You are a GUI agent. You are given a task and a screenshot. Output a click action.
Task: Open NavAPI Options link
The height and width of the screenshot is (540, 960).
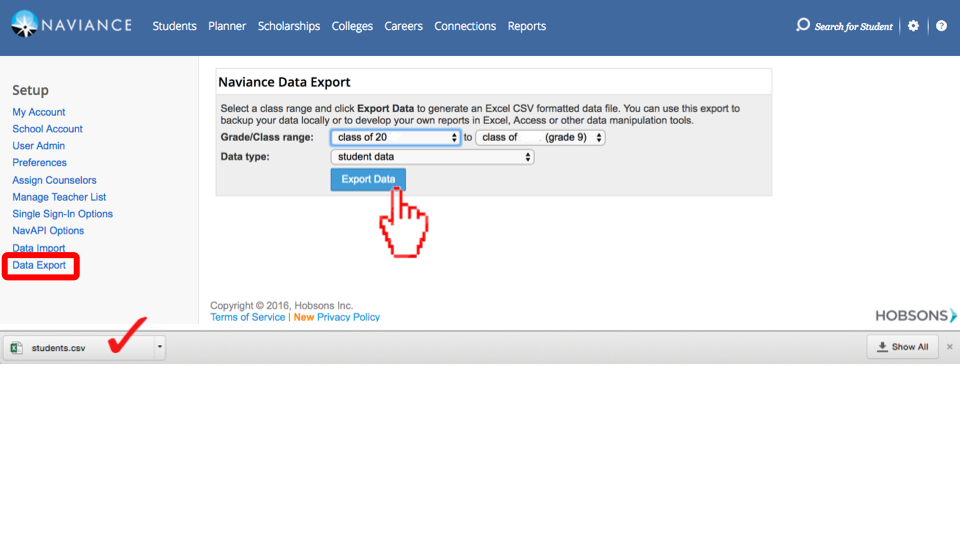48,230
